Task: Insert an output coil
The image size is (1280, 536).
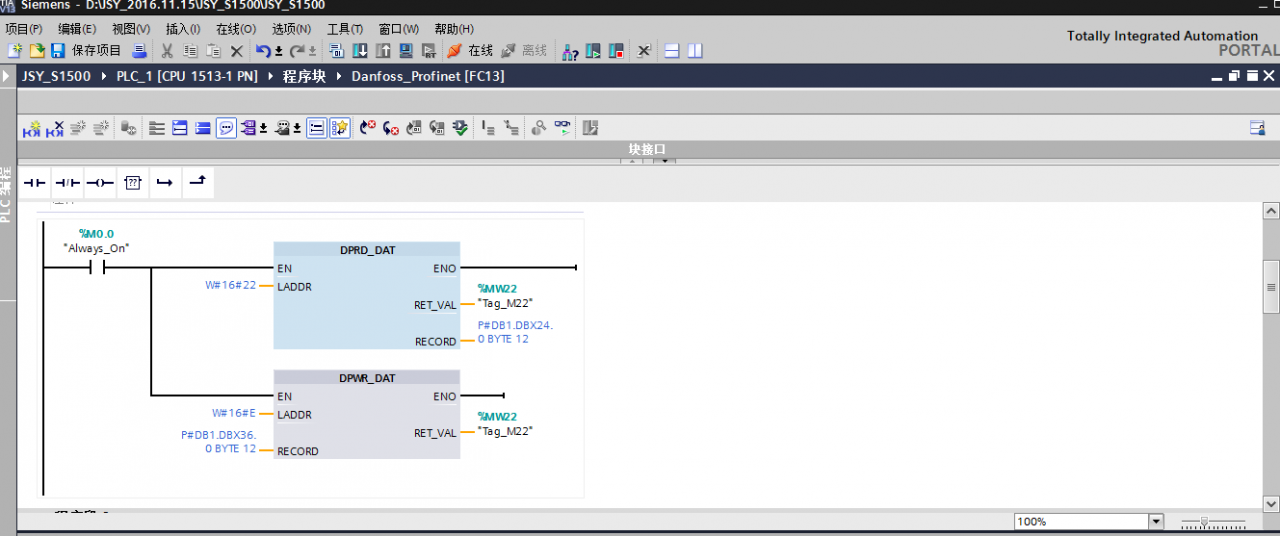Action: tap(100, 183)
